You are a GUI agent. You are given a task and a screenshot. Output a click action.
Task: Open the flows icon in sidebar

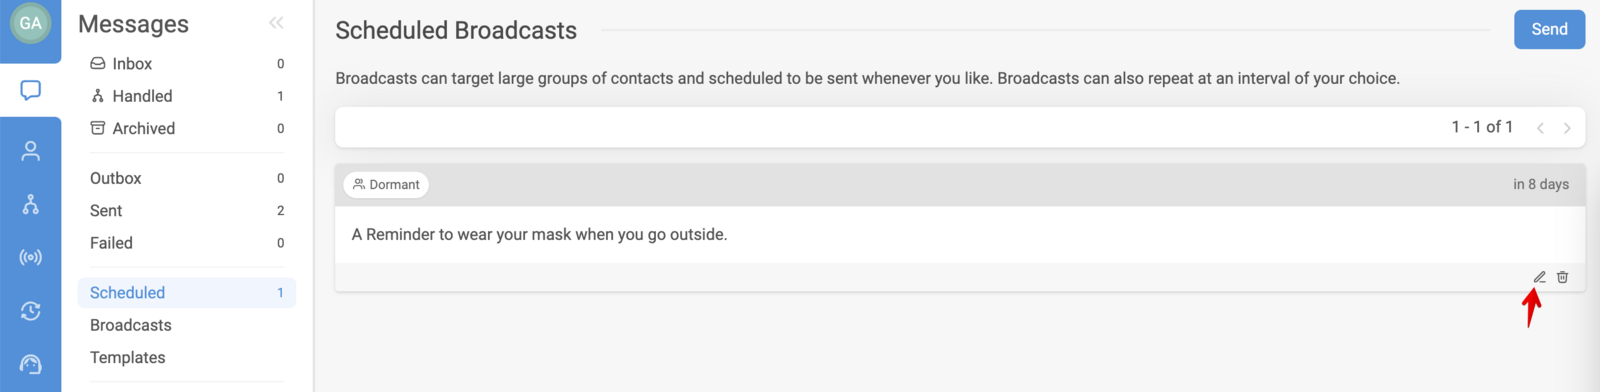click(x=31, y=205)
